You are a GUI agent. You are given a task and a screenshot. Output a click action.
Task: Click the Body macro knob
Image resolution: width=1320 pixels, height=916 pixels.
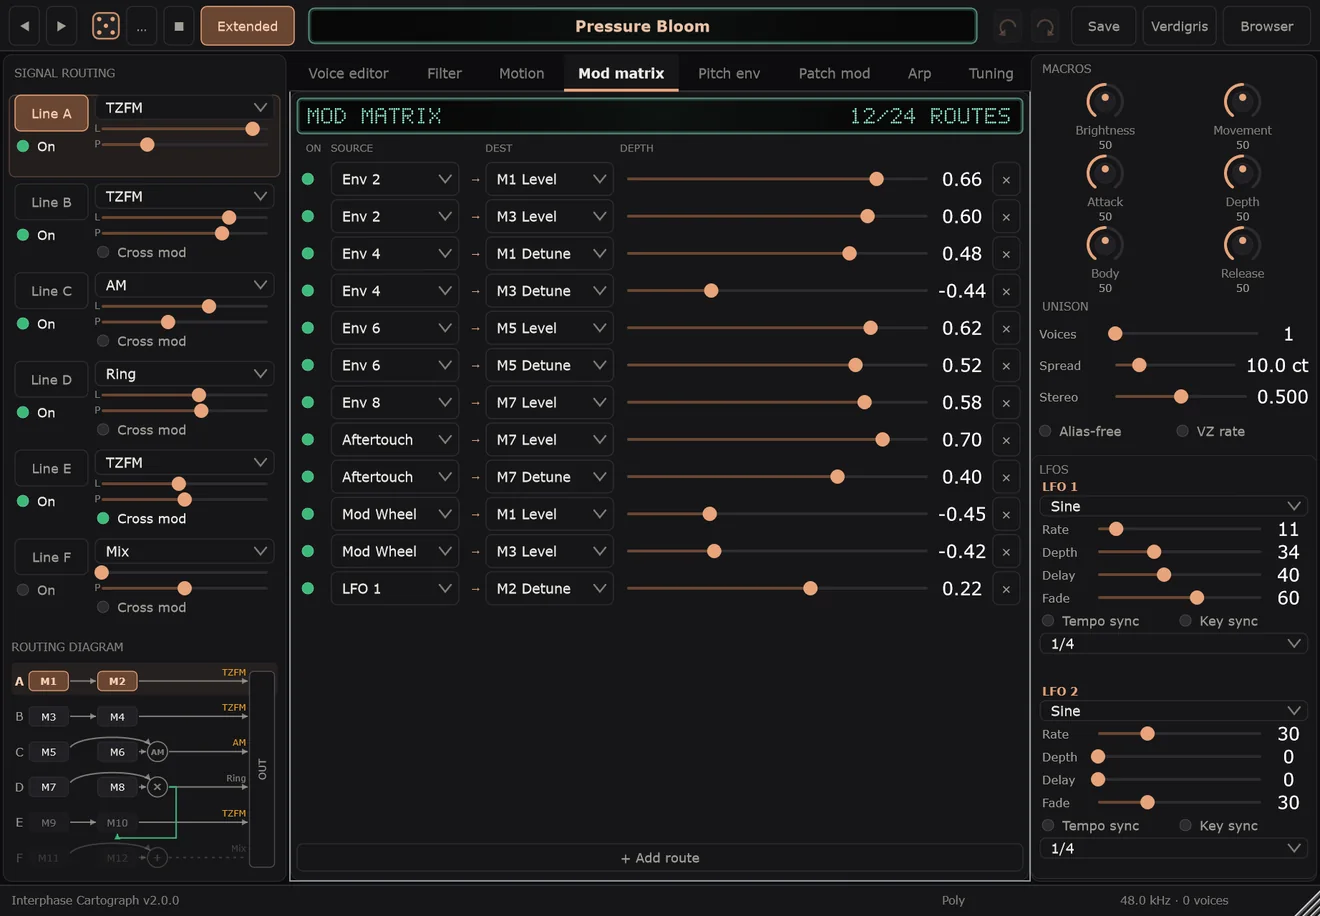(x=1105, y=244)
